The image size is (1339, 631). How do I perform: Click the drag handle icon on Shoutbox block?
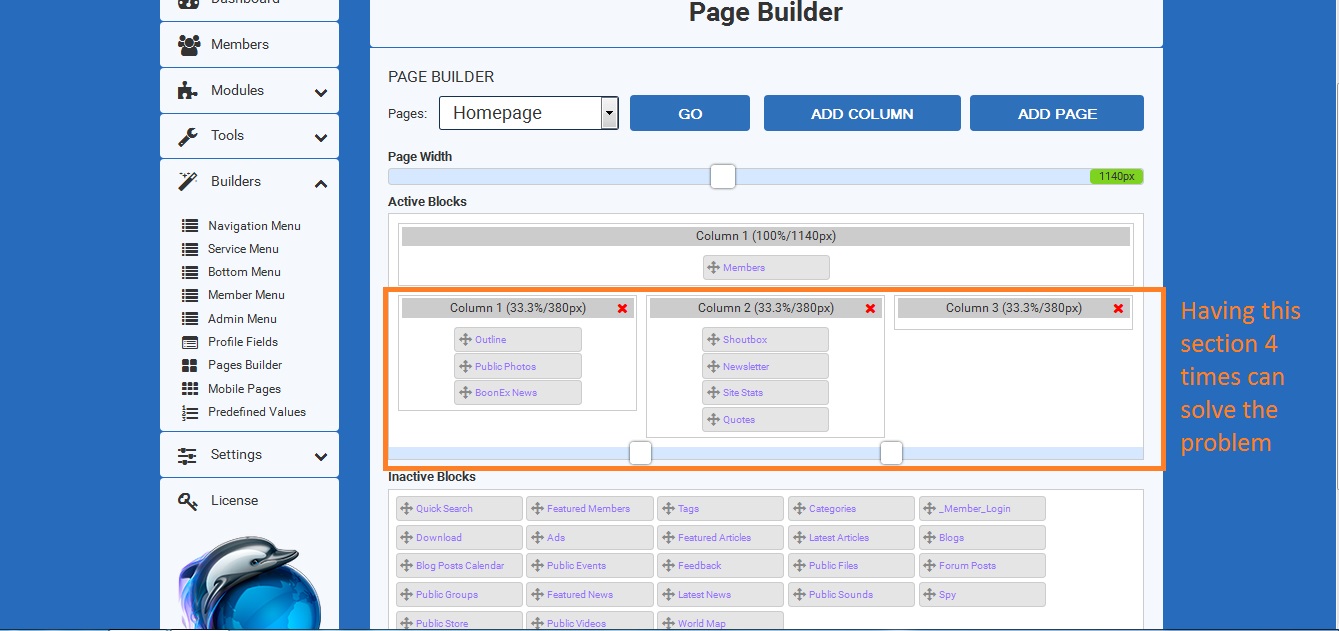[713, 340]
